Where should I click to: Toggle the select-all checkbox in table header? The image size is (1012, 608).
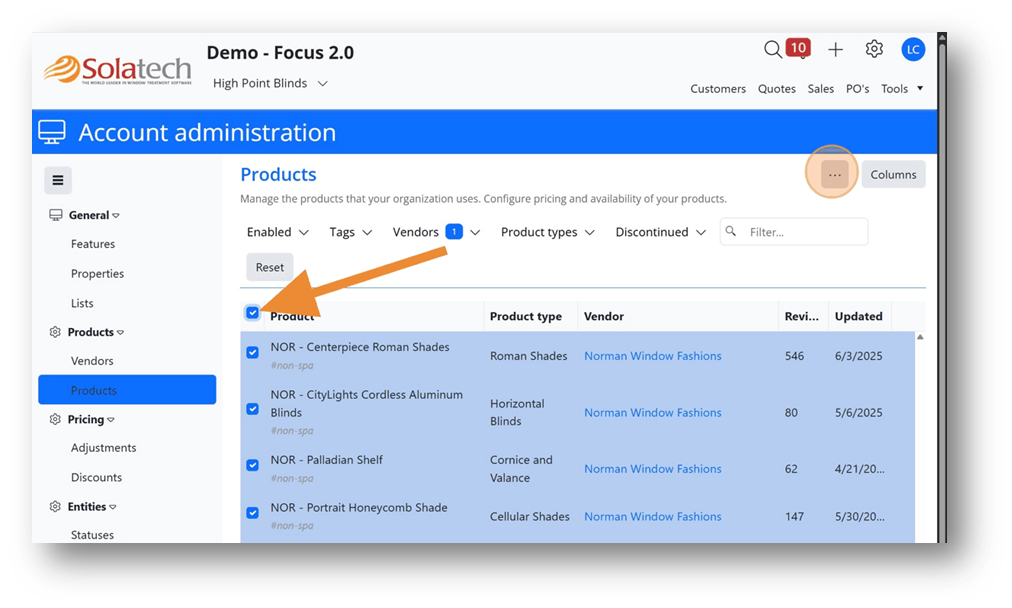252,313
